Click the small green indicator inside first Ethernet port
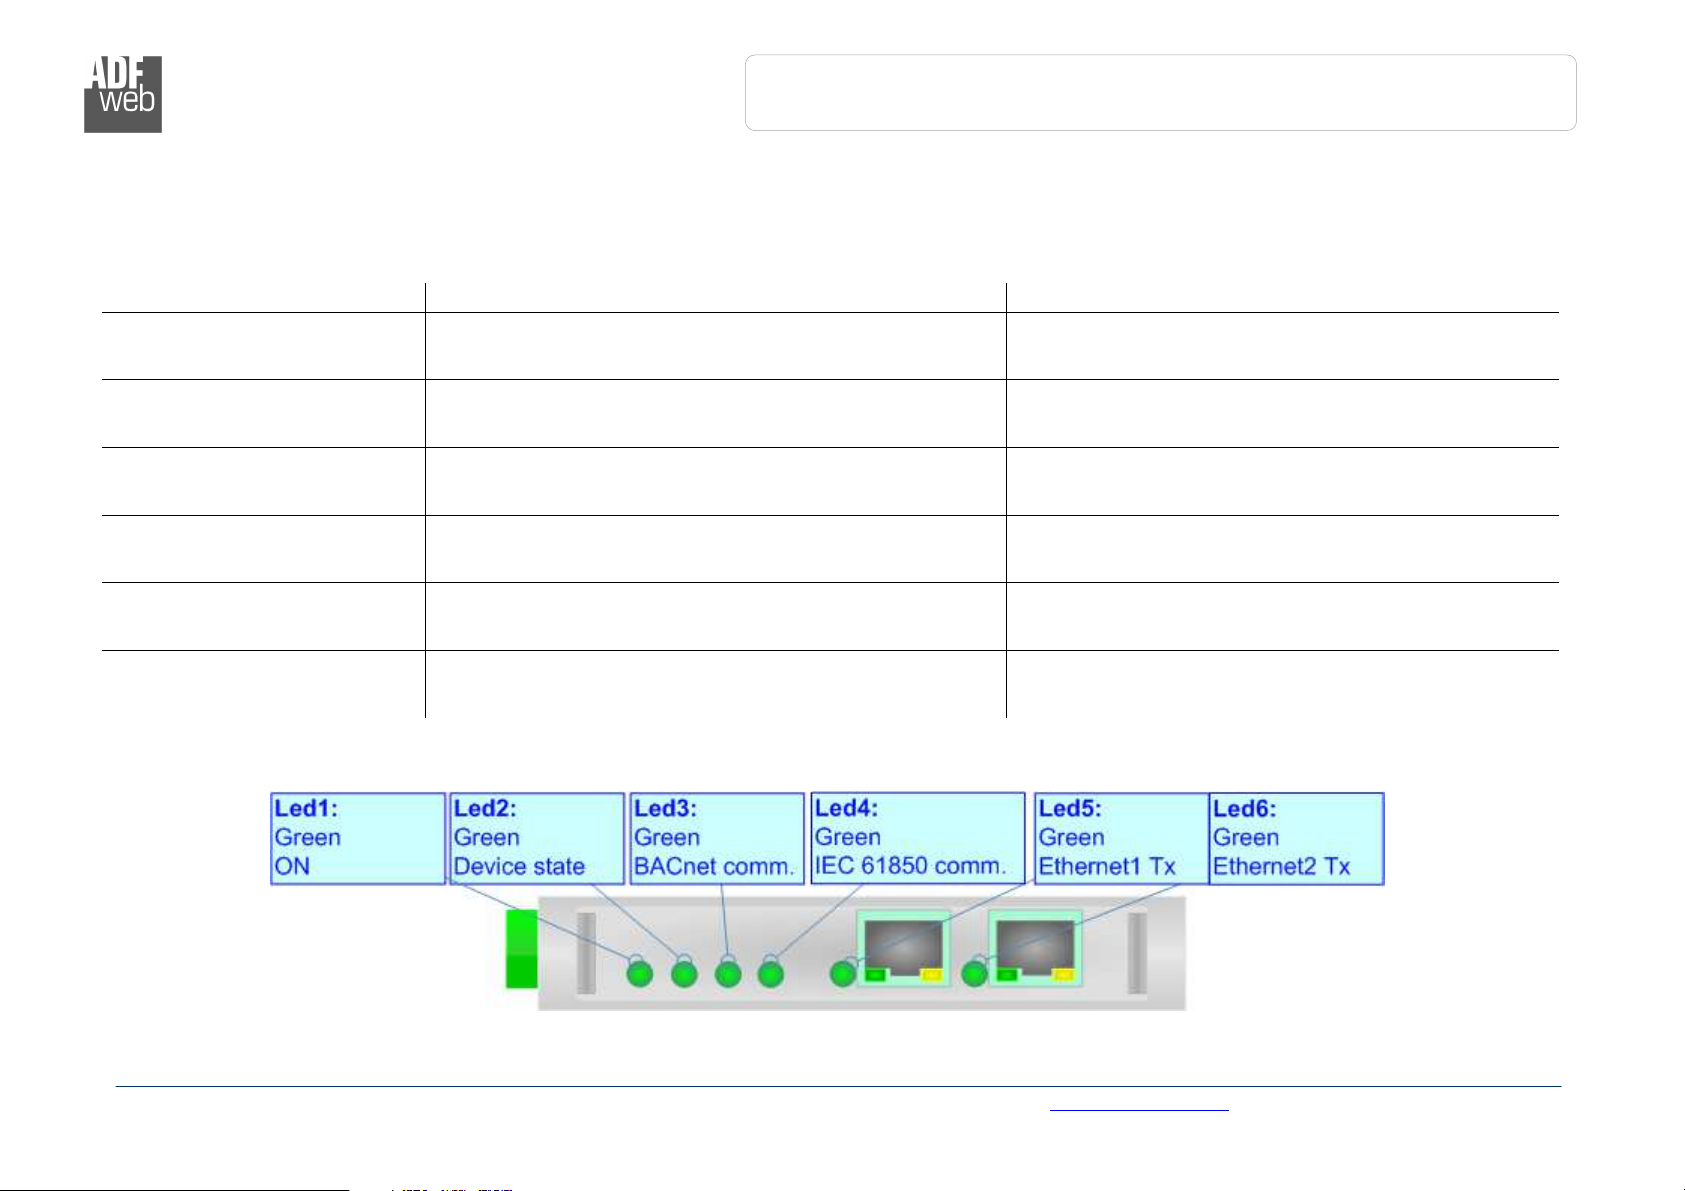Viewport: 1685px width, 1191px height. [x=876, y=975]
